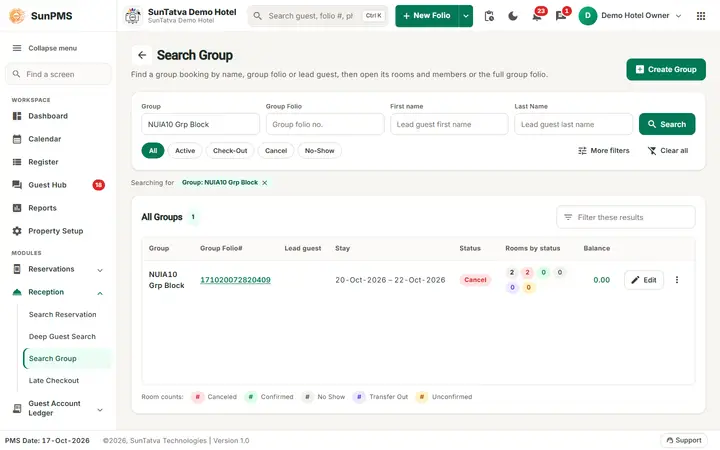The width and height of the screenshot is (720, 450).
Task: Click the Group name field
Action: [x=201, y=124]
